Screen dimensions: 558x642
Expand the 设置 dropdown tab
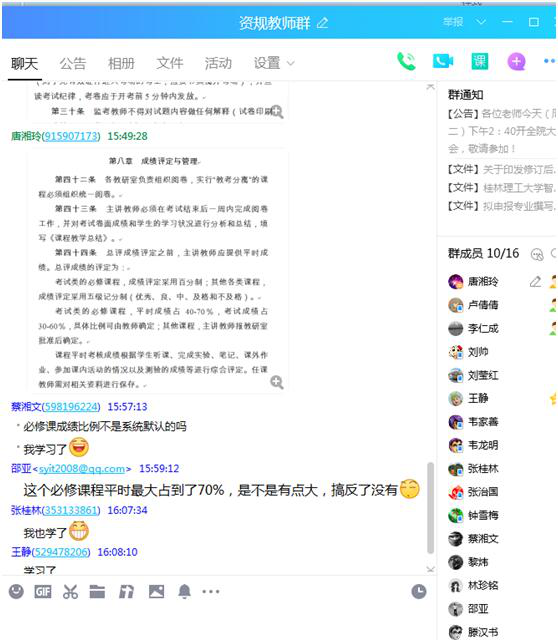pos(273,63)
